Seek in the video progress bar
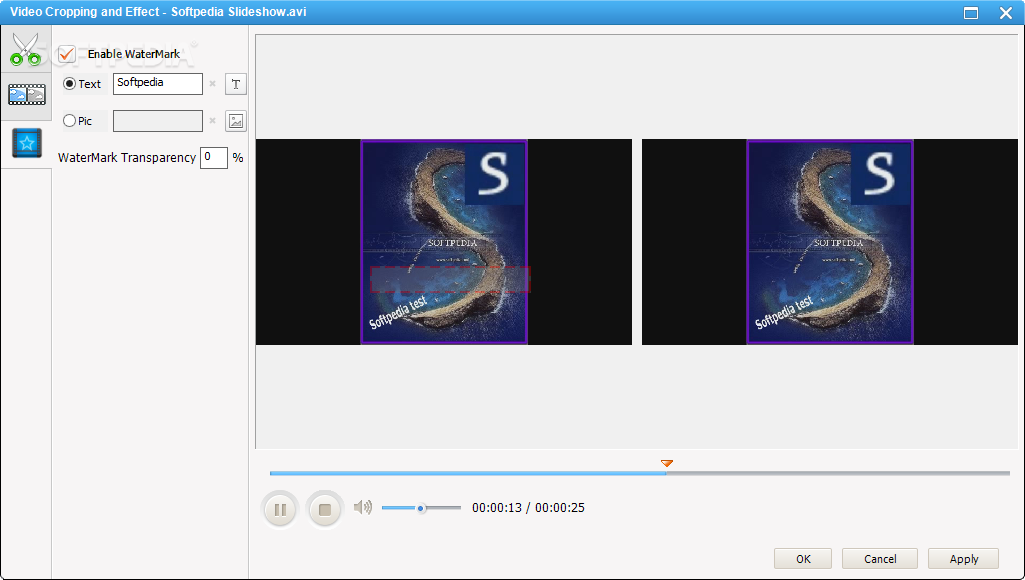Screen dimensions: 1025x580 tap(640, 473)
